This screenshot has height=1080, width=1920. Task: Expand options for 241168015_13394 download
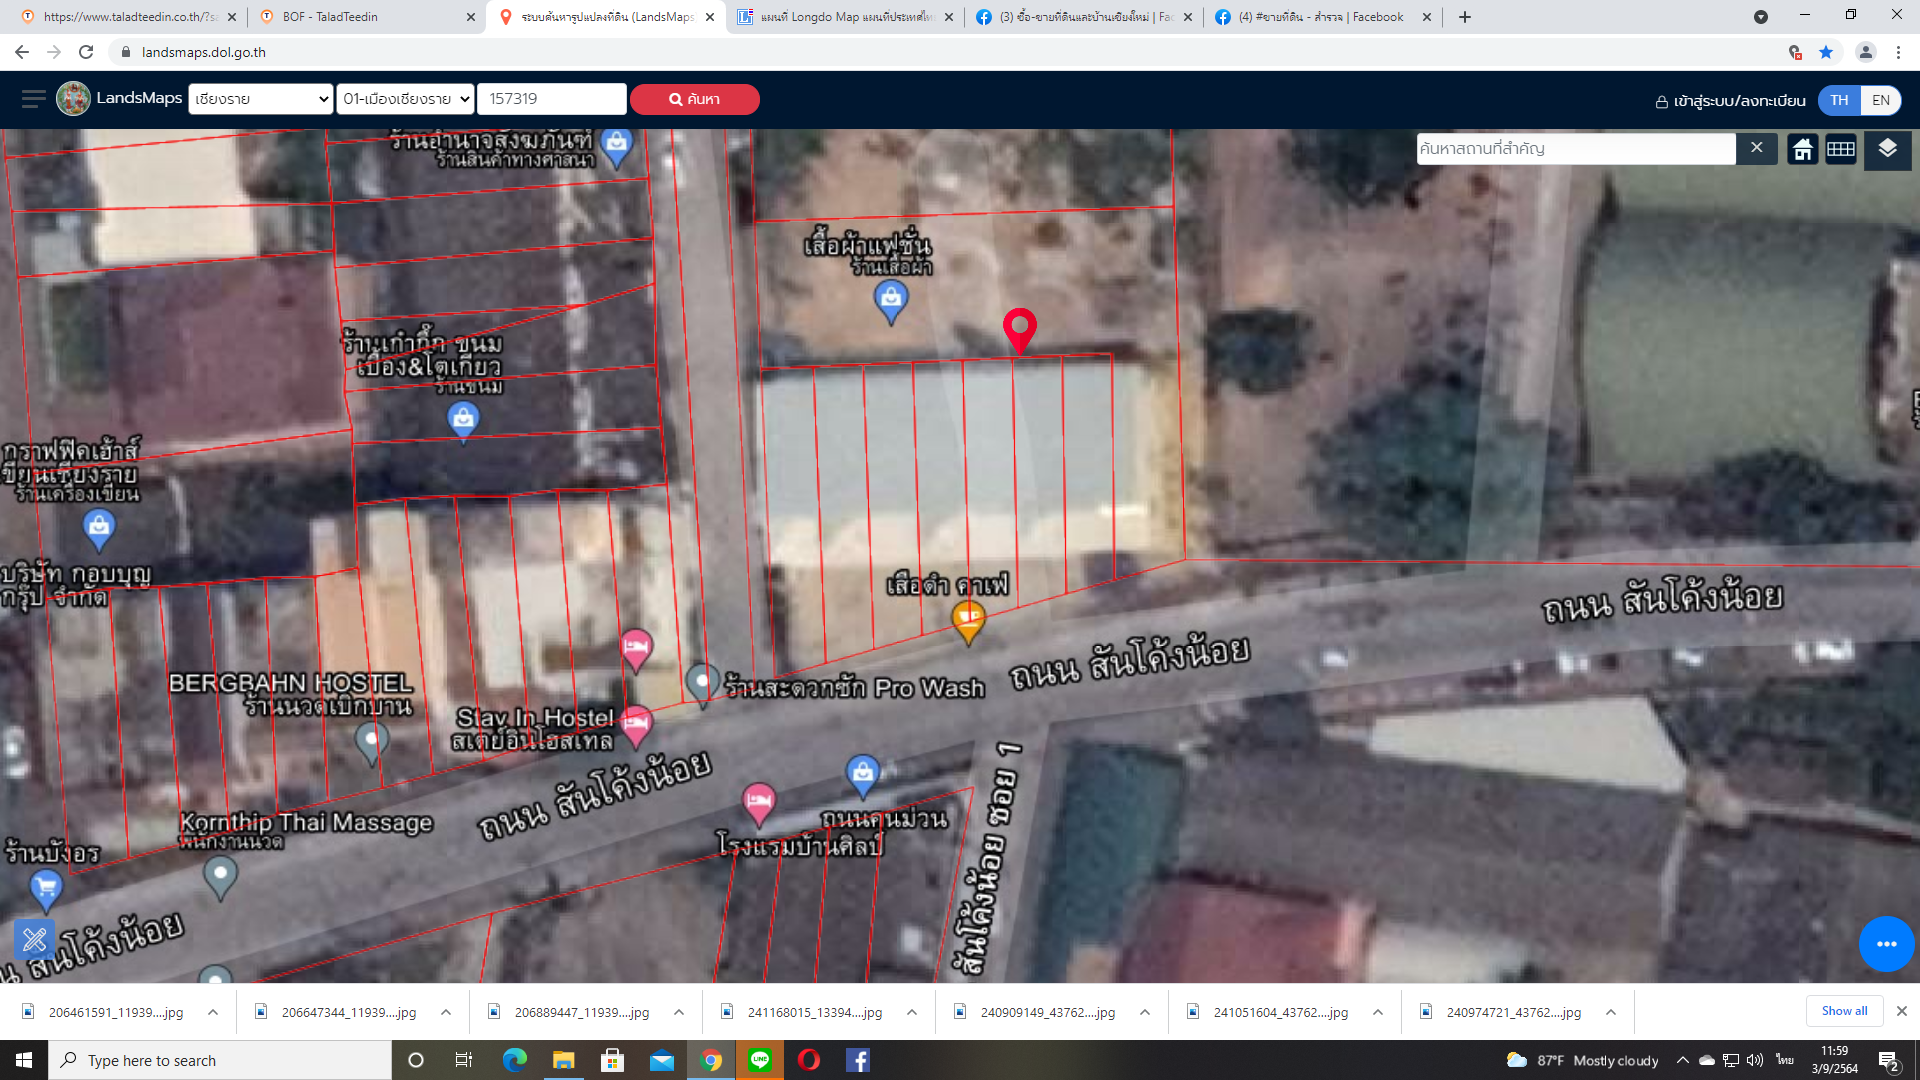(912, 1012)
